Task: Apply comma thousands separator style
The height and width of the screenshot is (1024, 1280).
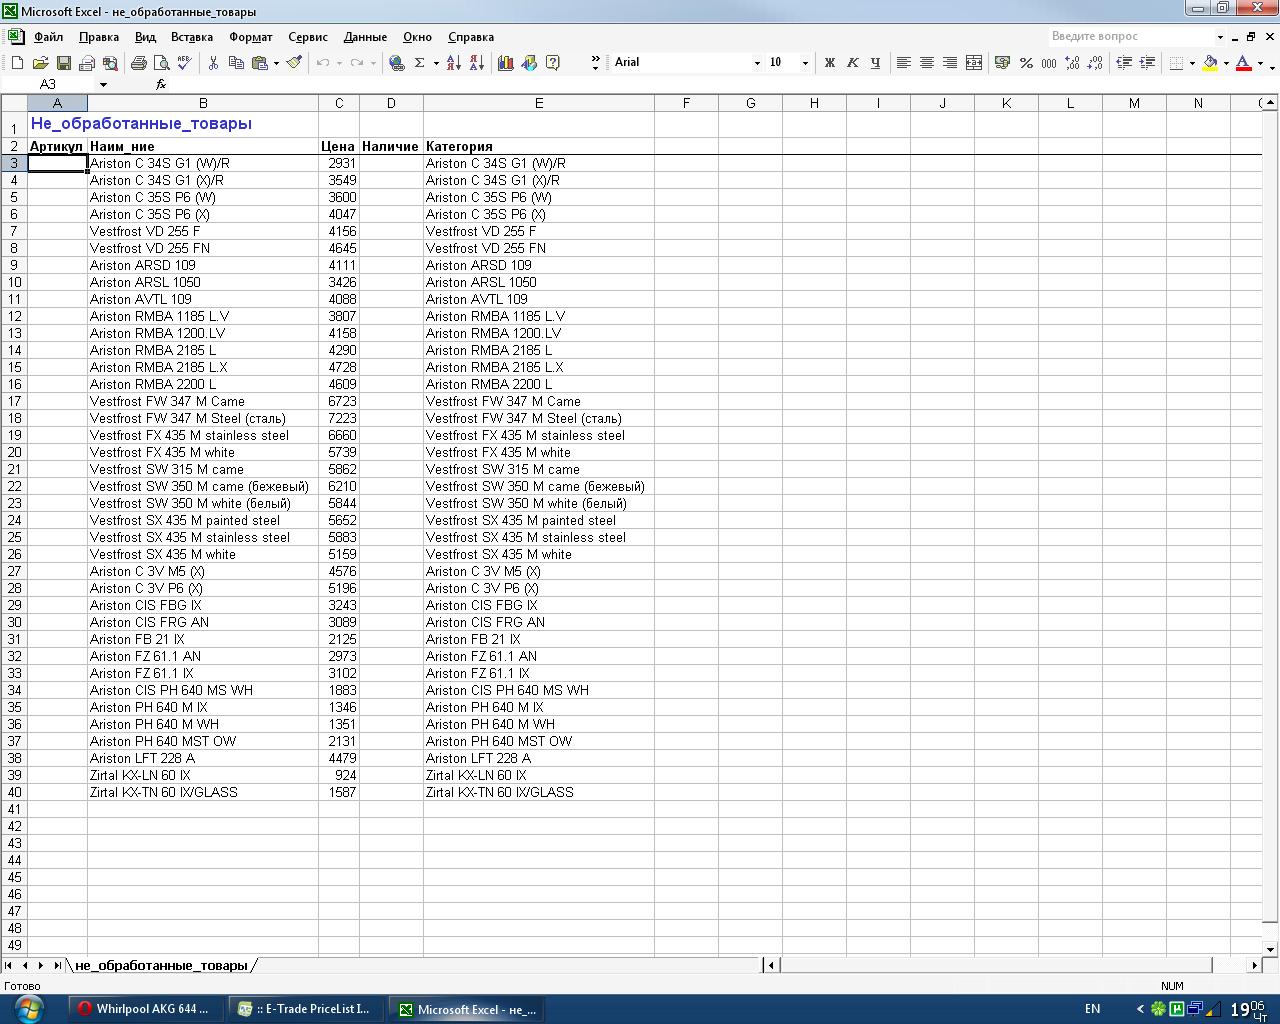Action: [1049, 63]
